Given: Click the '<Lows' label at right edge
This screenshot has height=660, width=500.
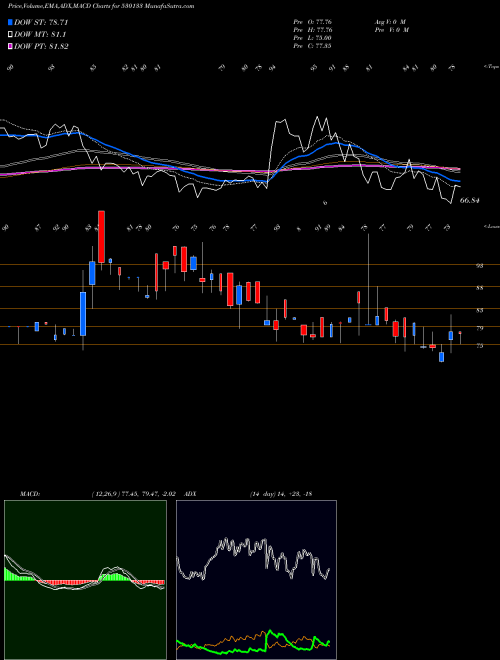Looking at the screenshot, I should coord(491,226).
